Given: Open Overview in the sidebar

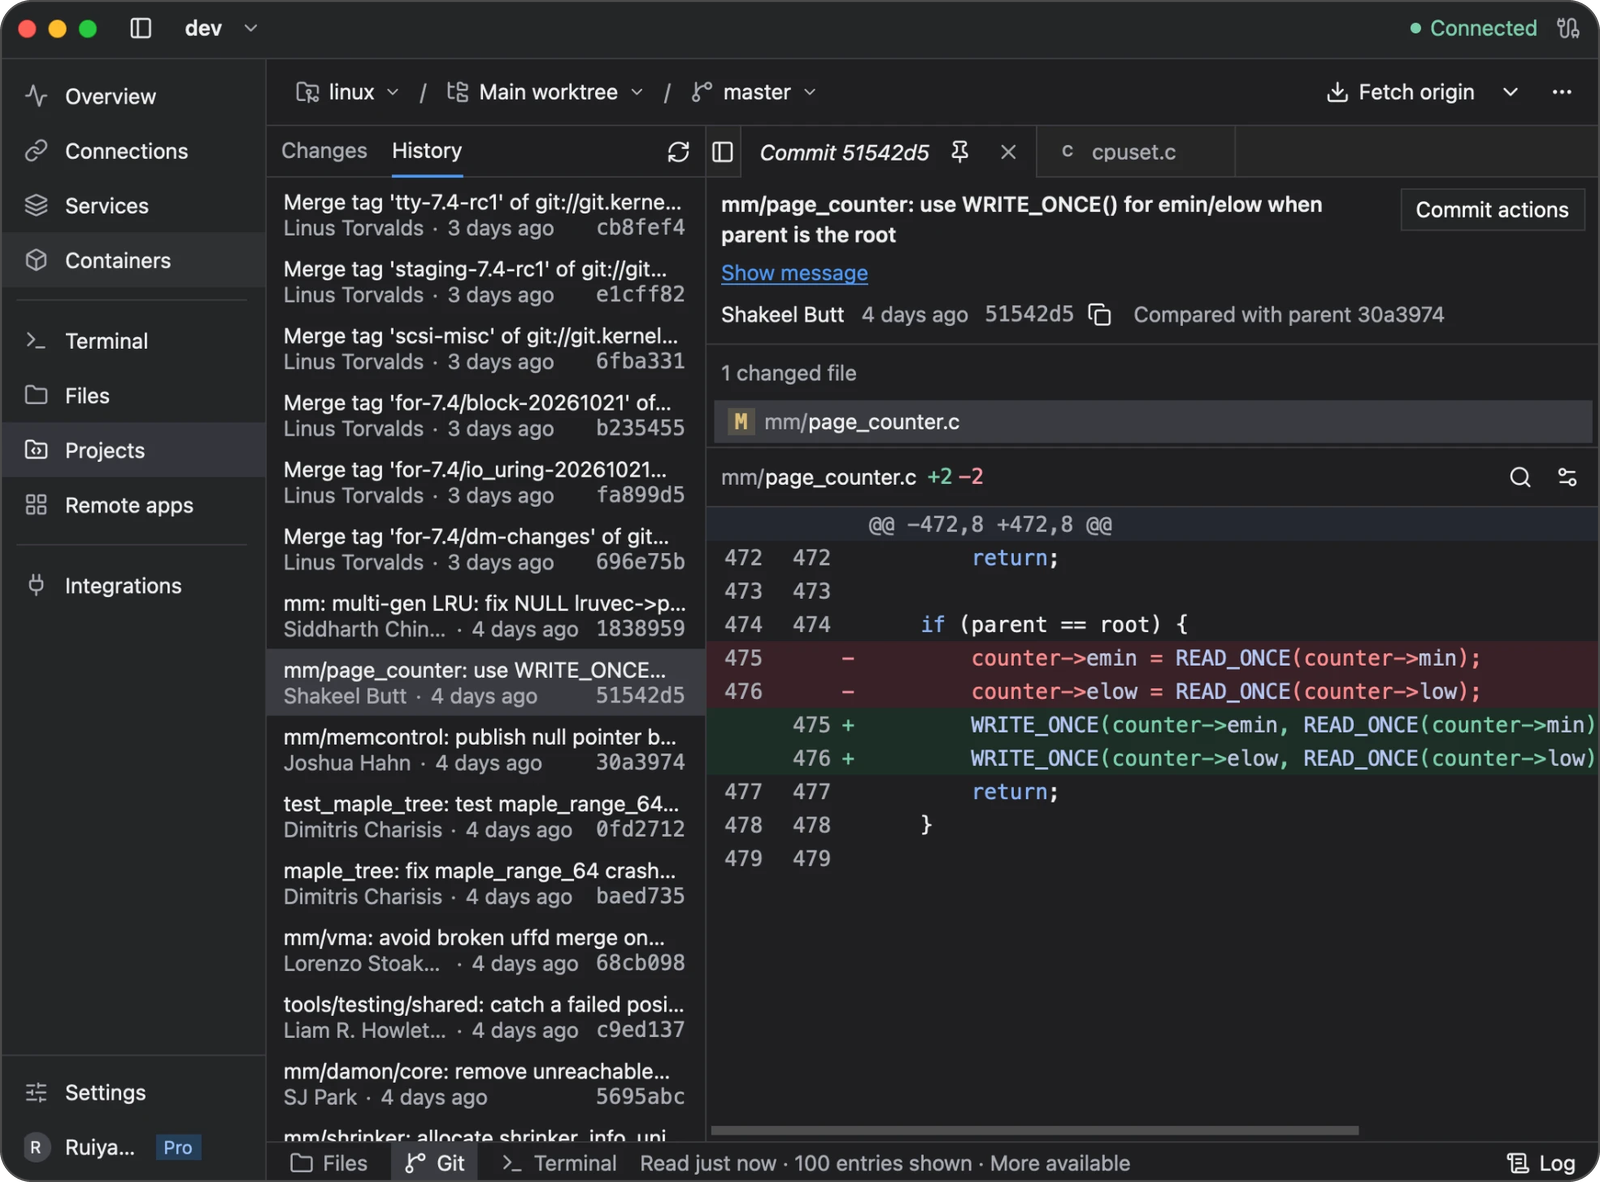Looking at the screenshot, I should [134, 96].
